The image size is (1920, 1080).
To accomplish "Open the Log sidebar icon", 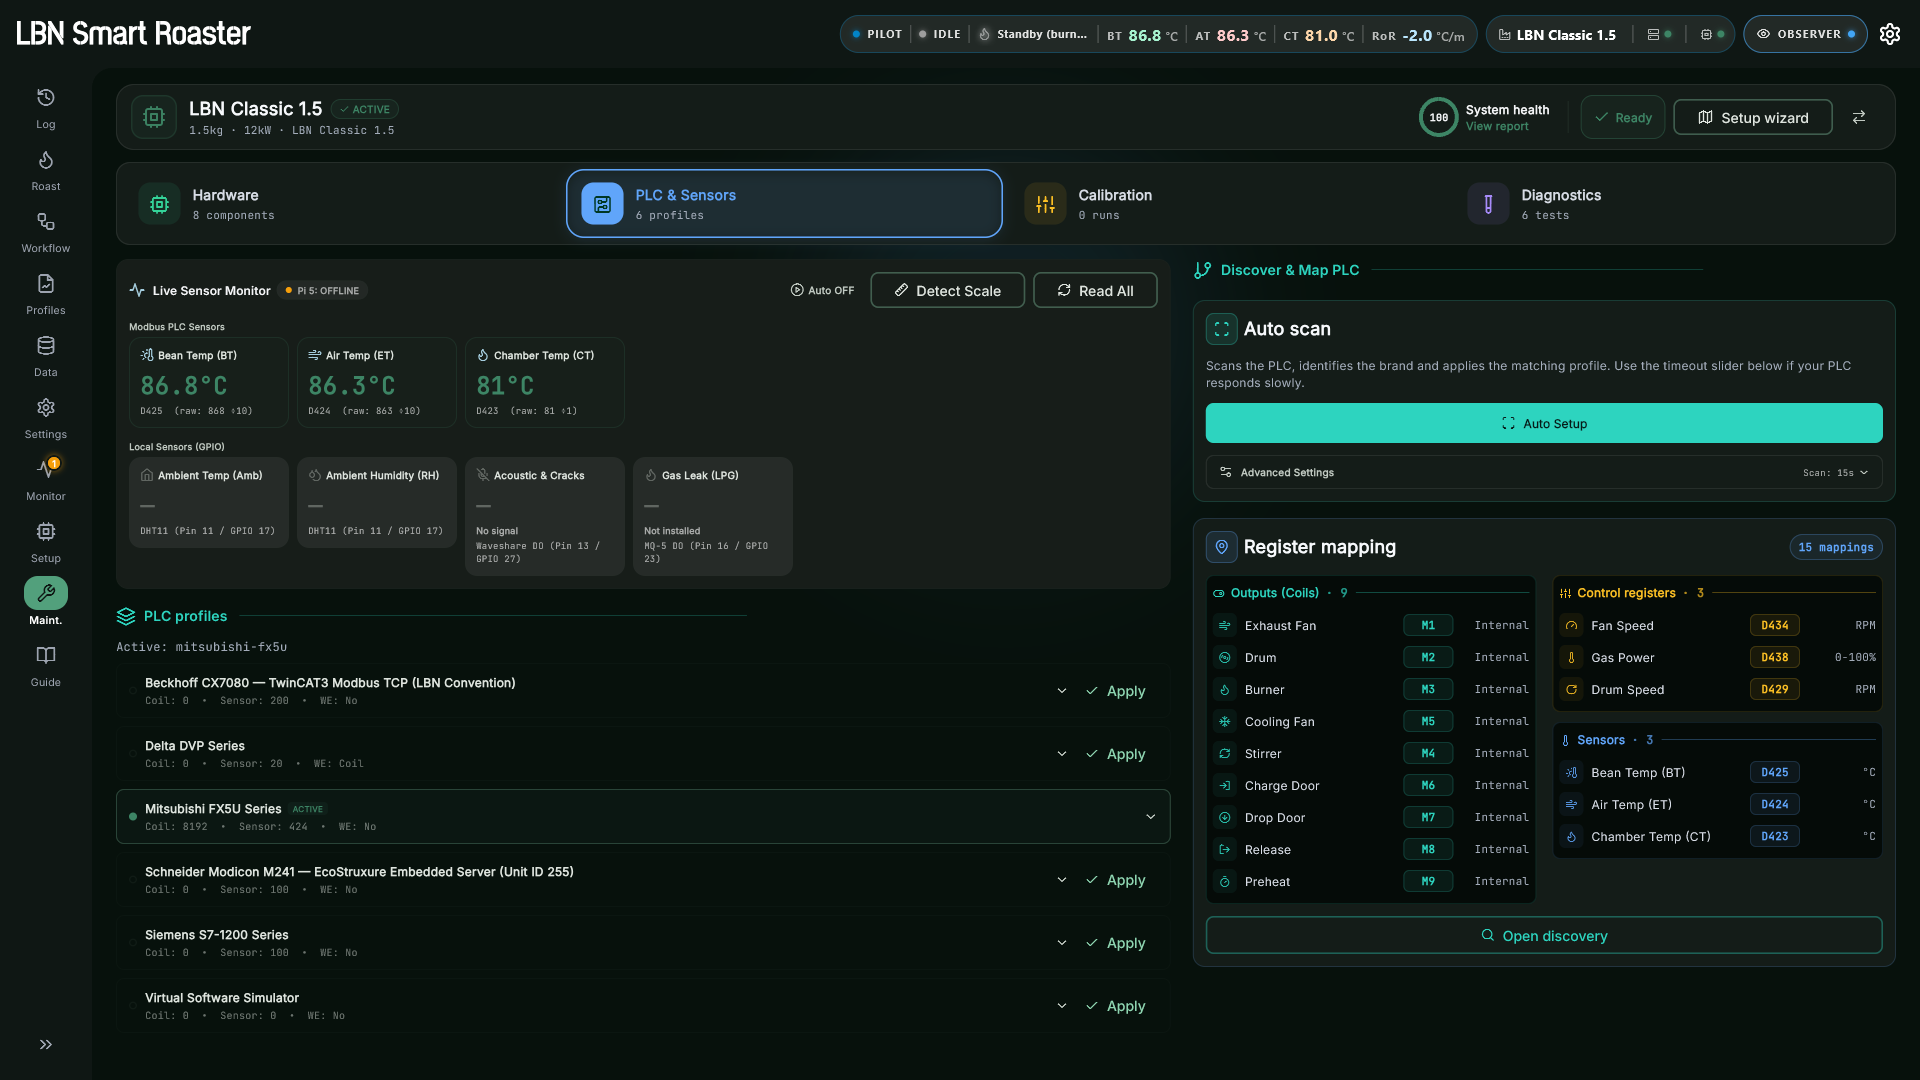I will click(x=46, y=98).
